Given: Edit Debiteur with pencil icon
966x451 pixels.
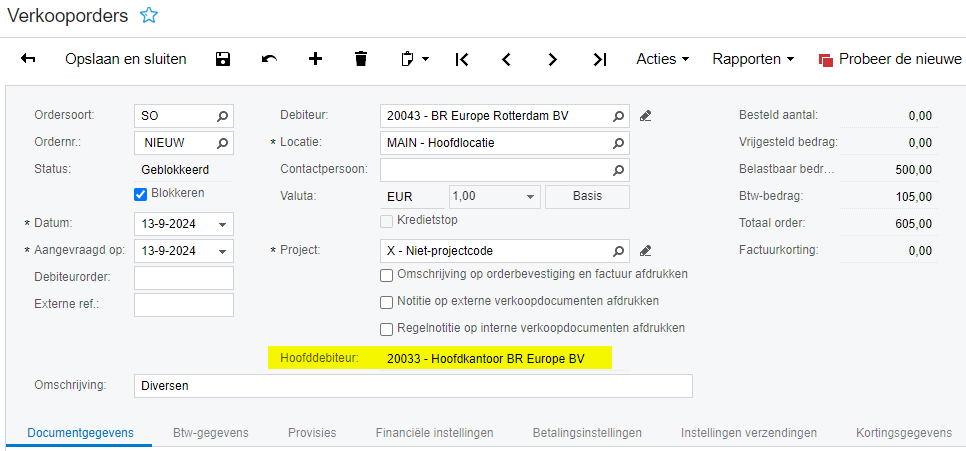Looking at the screenshot, I should click(x=646, y=116).
